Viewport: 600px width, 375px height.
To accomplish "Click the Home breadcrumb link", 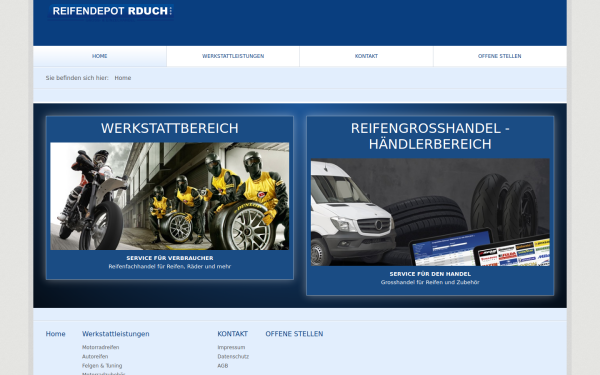I will (x=123, y=78).
